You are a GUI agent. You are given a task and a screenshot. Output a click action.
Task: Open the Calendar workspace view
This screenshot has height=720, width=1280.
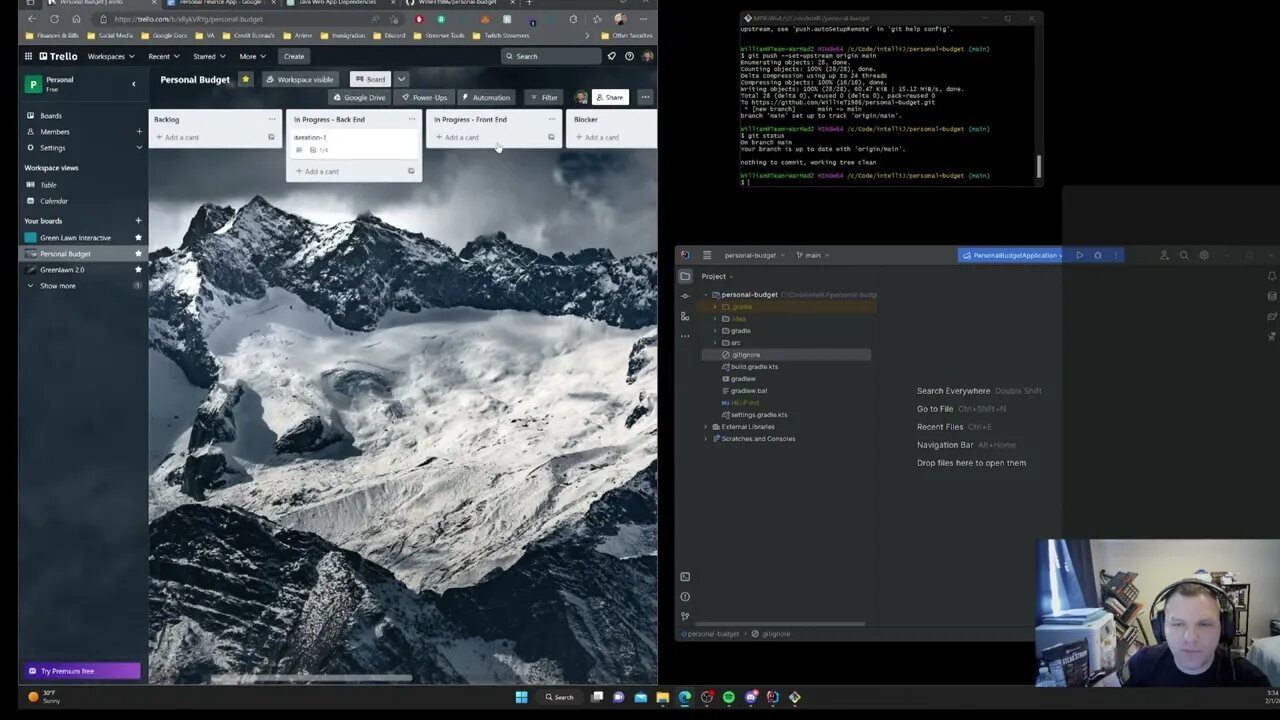[x=54, y=201]
